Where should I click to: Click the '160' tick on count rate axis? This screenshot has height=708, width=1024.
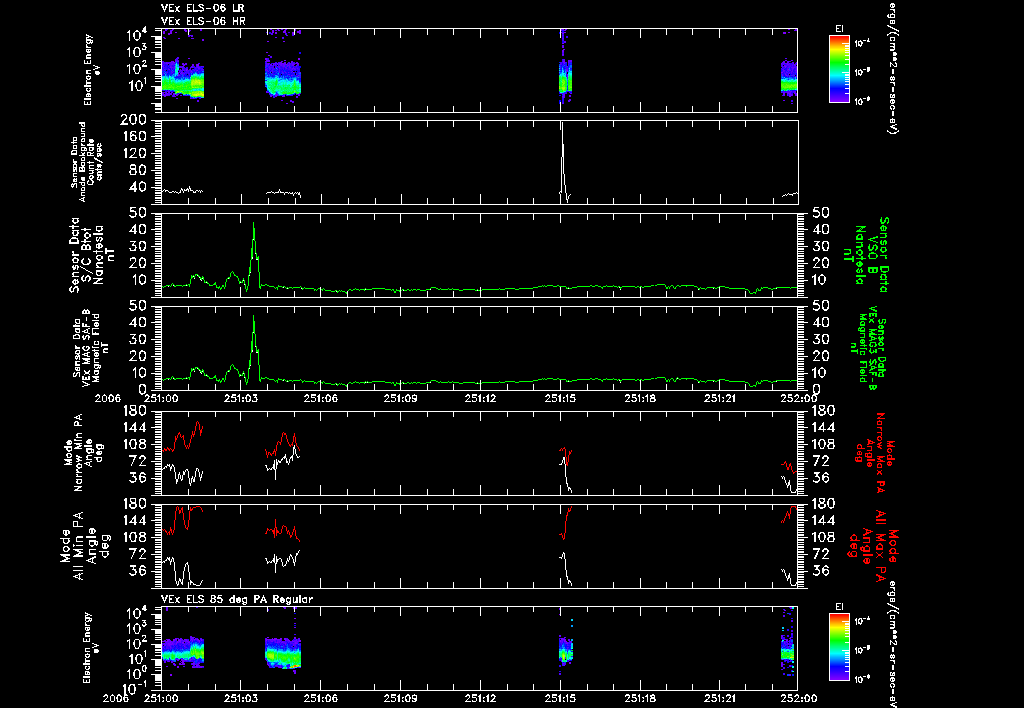tap(134, 137)
